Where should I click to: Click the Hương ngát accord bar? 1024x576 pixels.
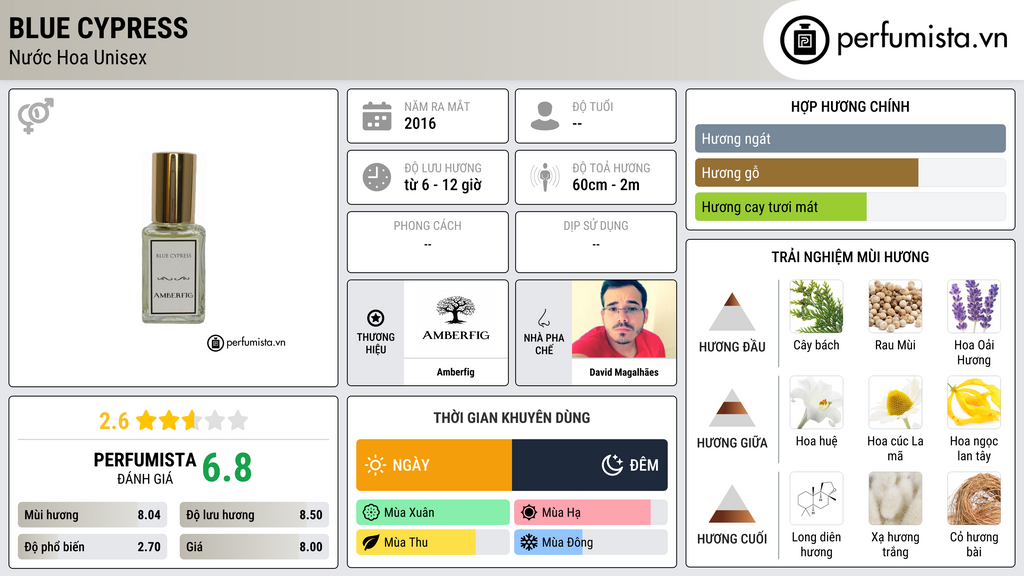click(850, 138)
